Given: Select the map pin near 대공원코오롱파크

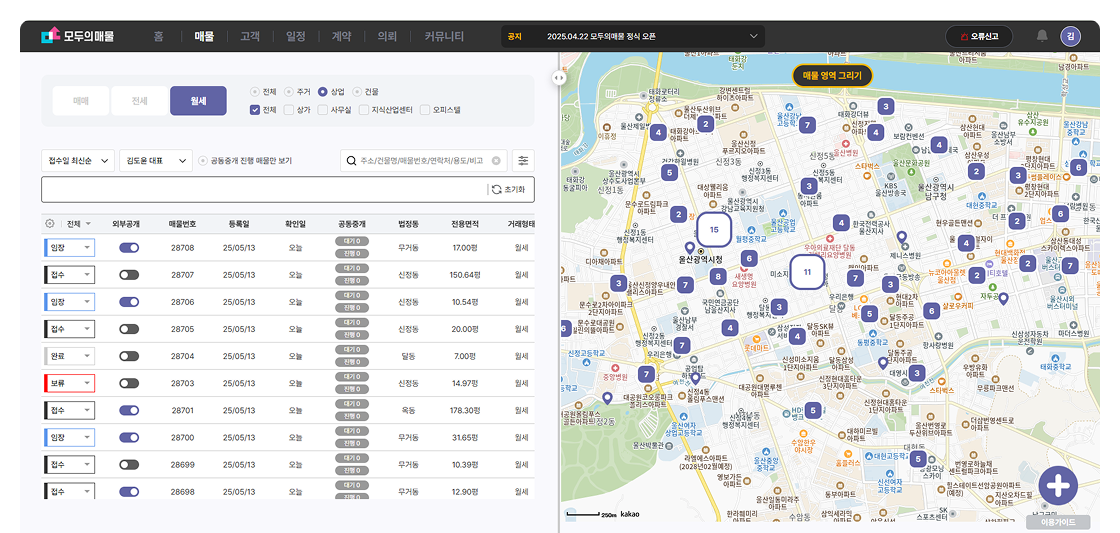Looking at the screenshot, I should tap(607, 398).
